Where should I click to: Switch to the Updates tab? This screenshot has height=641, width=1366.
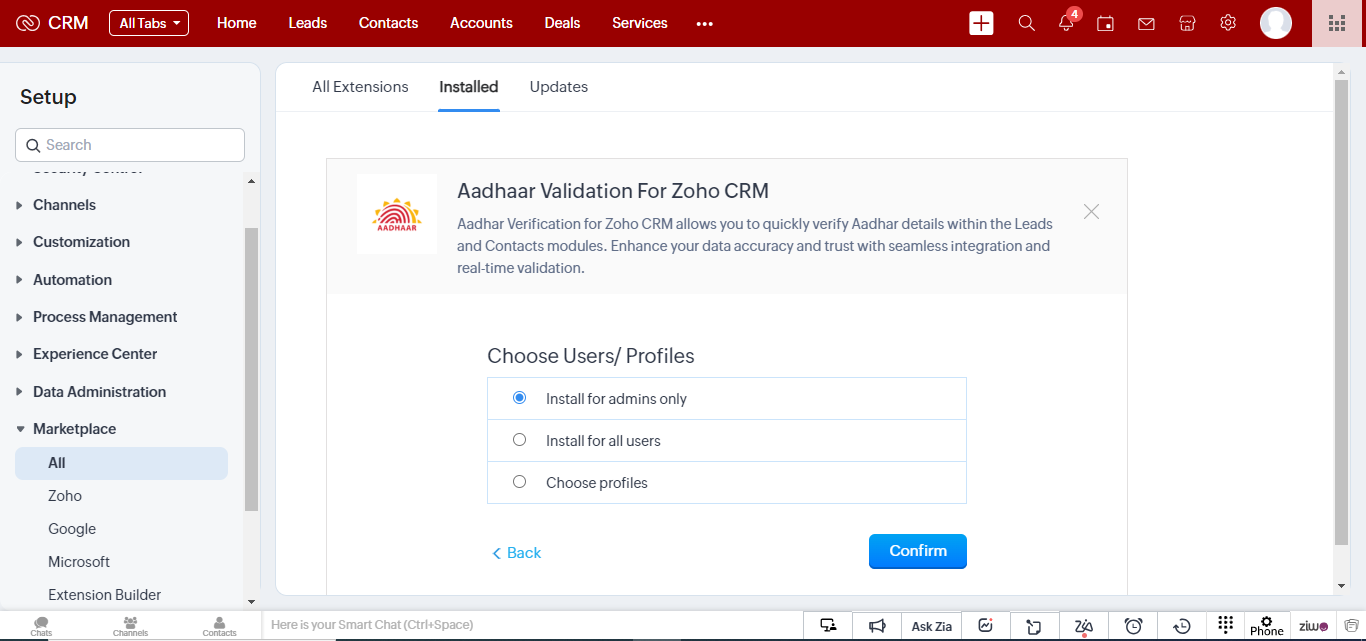tap(559, 87)
